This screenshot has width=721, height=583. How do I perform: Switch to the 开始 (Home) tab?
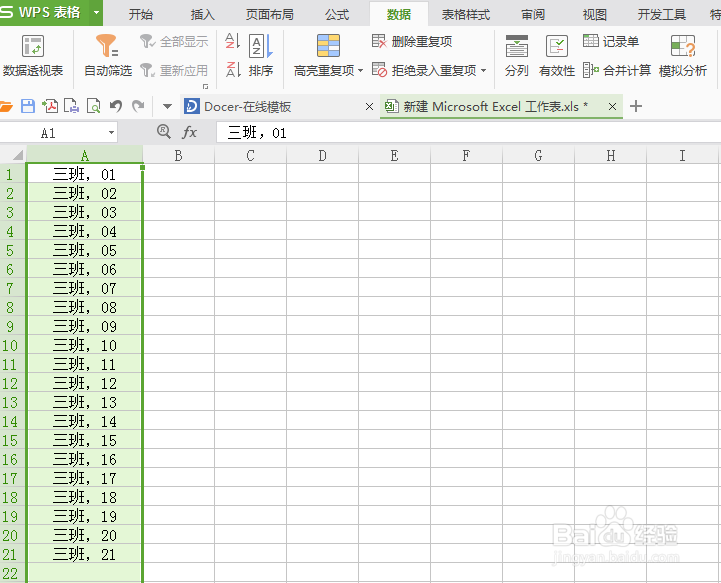[141, 15]
